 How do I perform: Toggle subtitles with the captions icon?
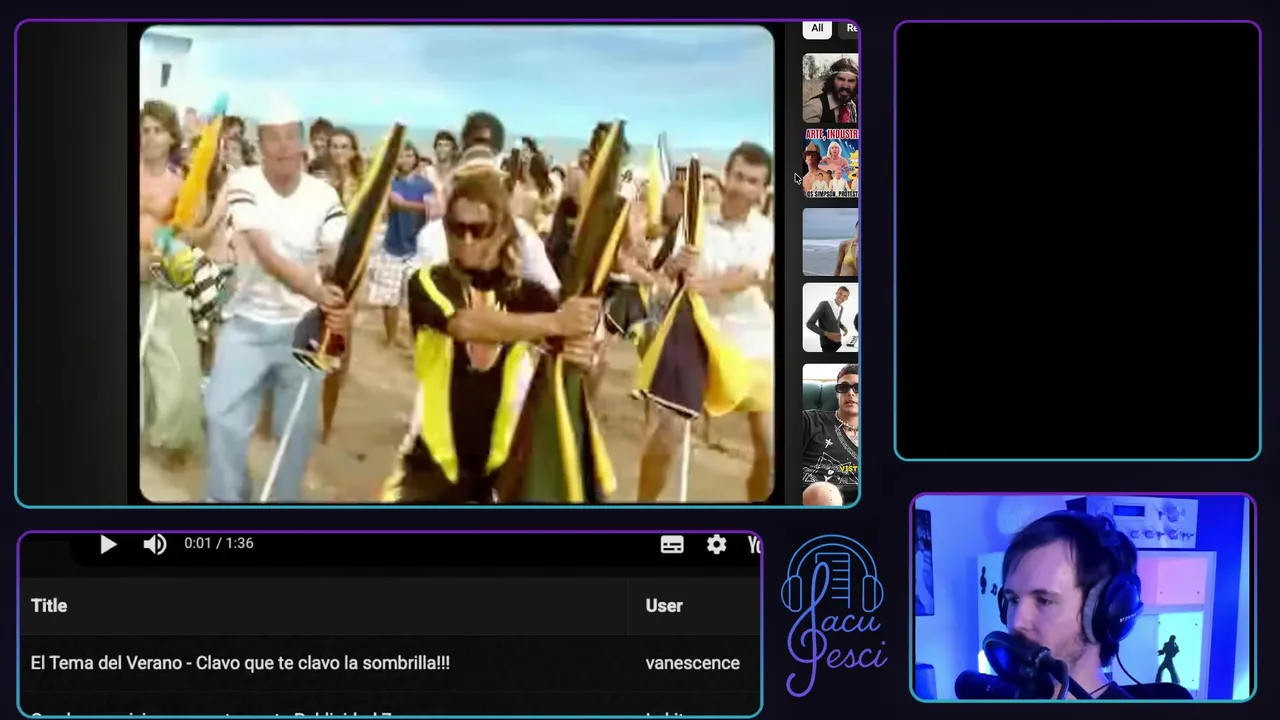[672, 544]
